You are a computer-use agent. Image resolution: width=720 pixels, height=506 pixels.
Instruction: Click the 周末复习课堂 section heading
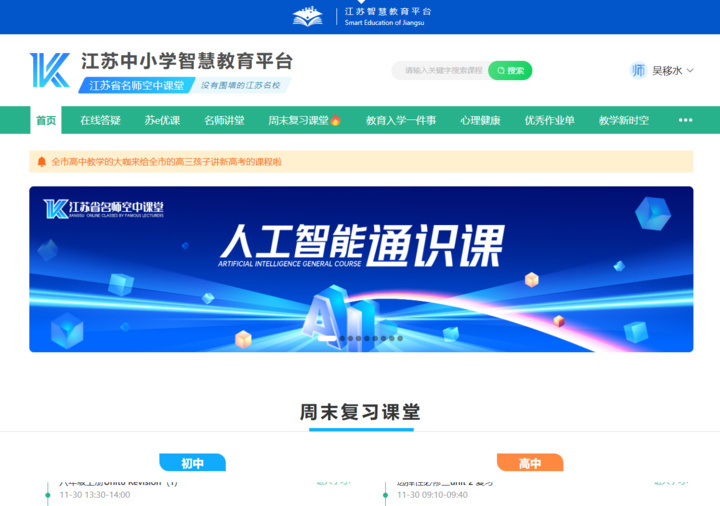click(x=360, y=412)
